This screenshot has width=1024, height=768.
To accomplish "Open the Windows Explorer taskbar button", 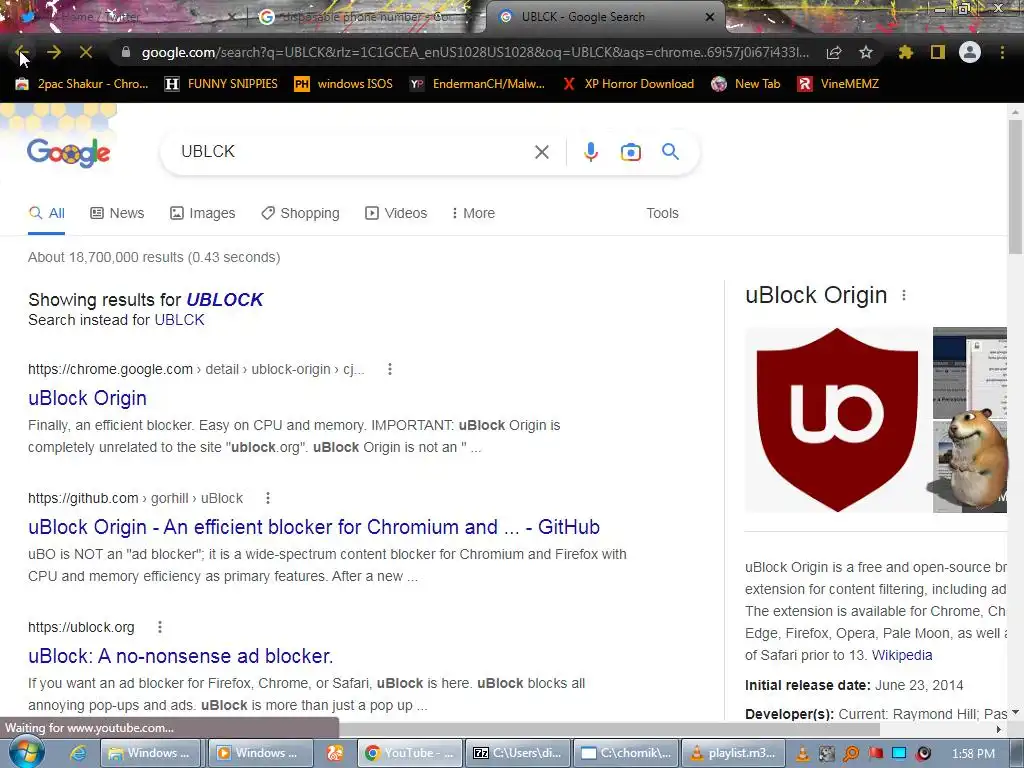I will tap(151, 753).
